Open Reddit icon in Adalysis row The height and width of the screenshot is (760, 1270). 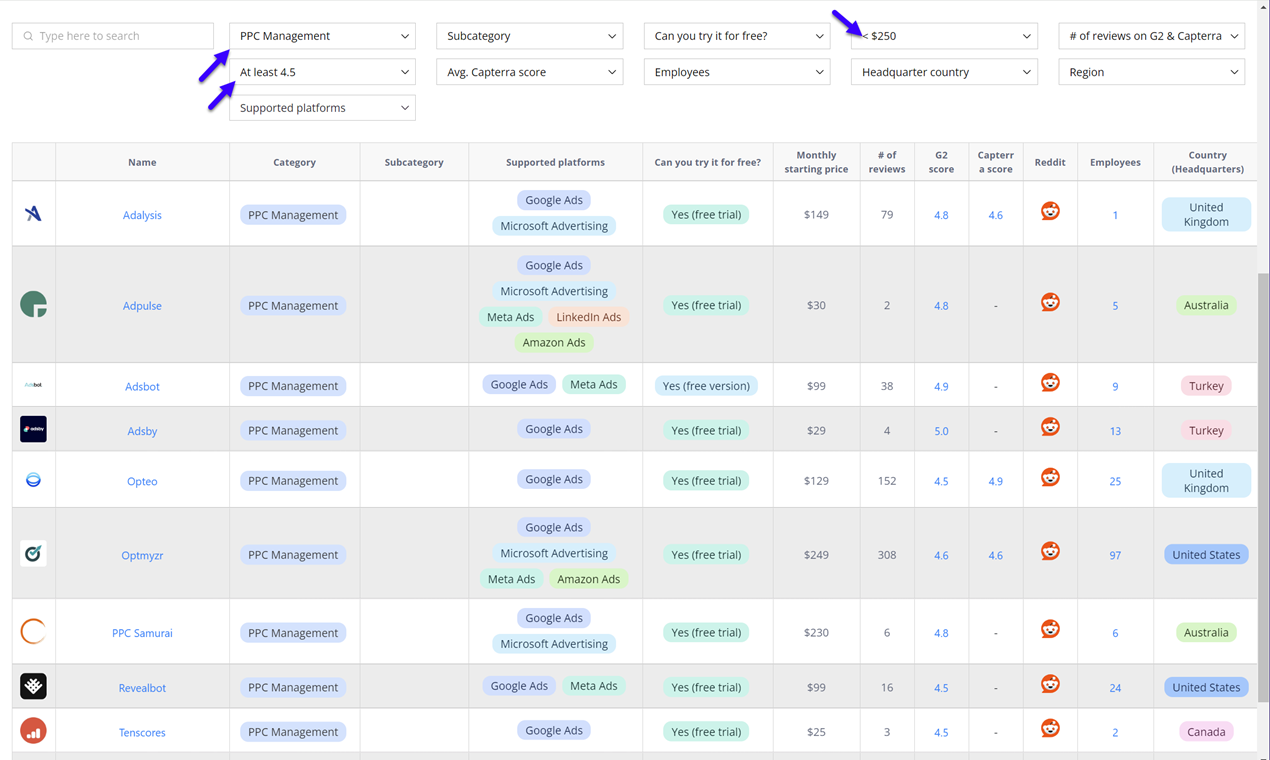tap(1050, 211)
